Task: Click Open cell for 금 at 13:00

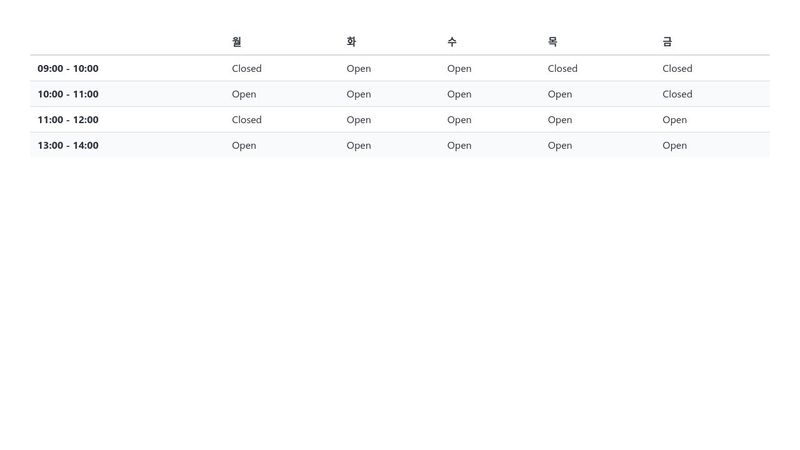Action: [x=674, y=145]
